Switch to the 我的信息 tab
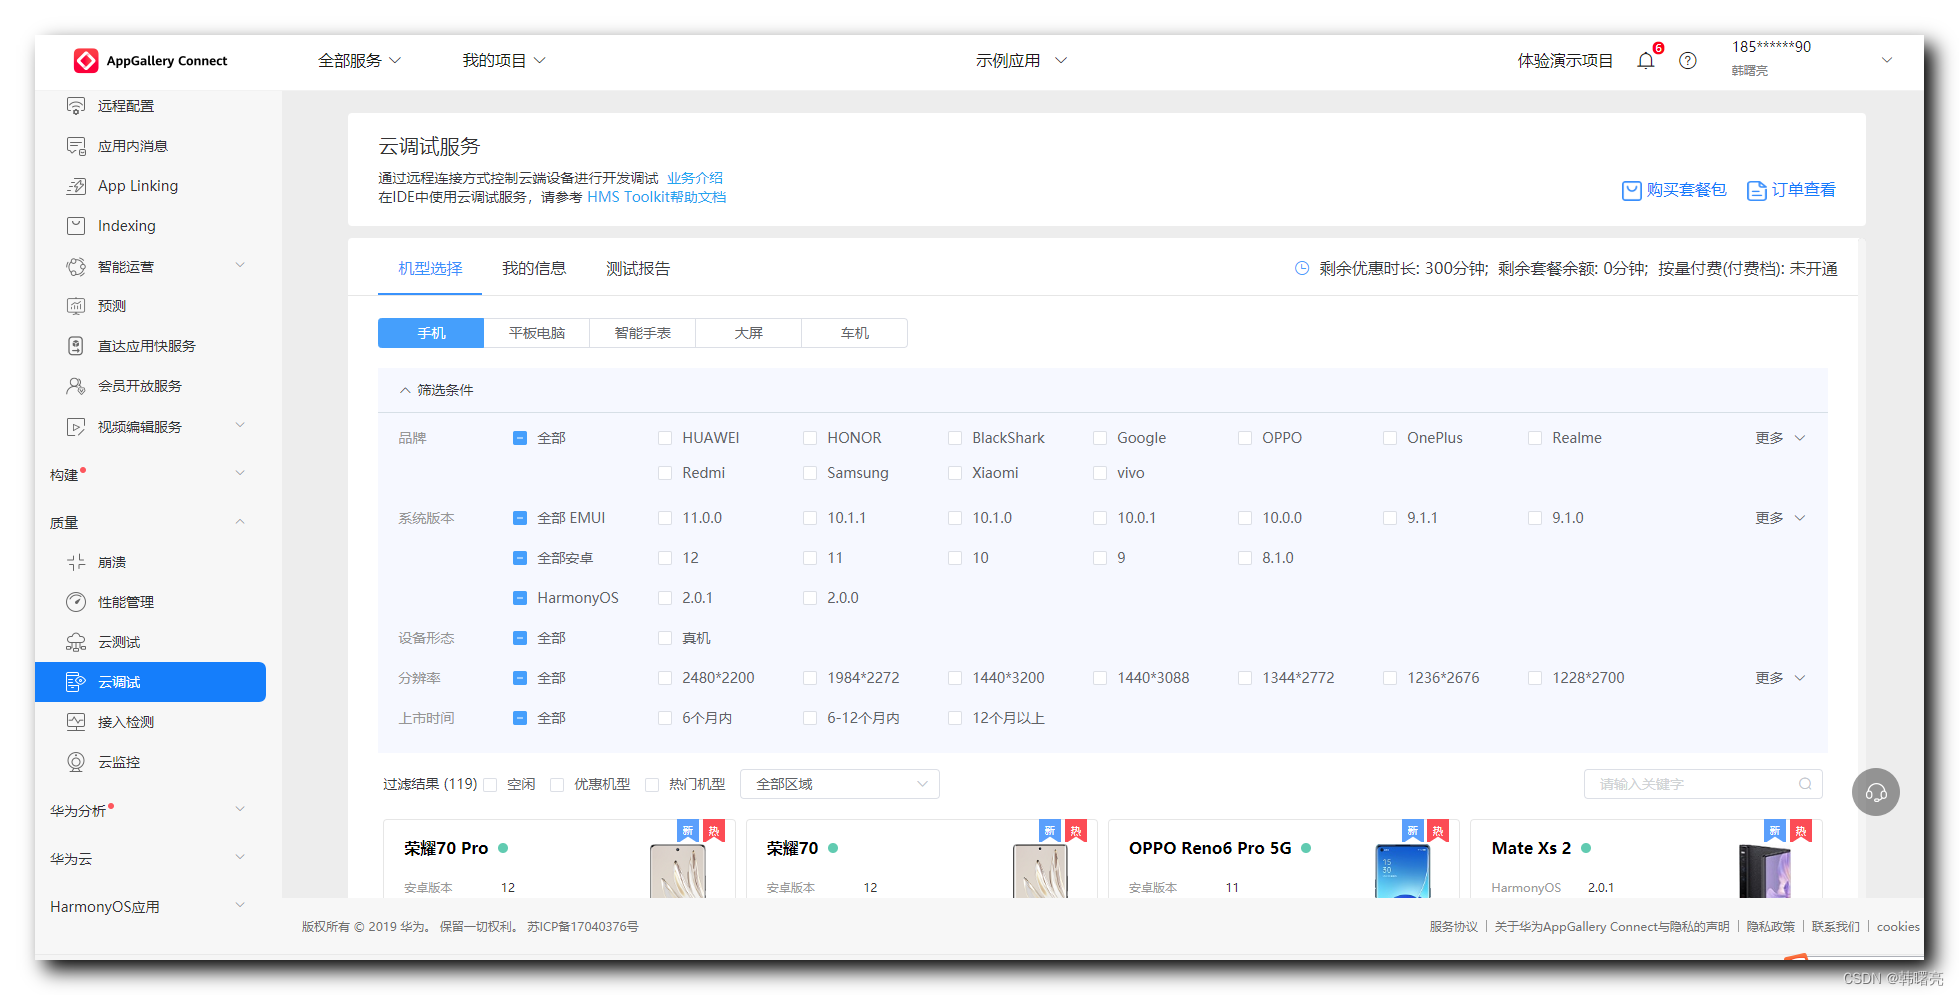 click(534, 268)
